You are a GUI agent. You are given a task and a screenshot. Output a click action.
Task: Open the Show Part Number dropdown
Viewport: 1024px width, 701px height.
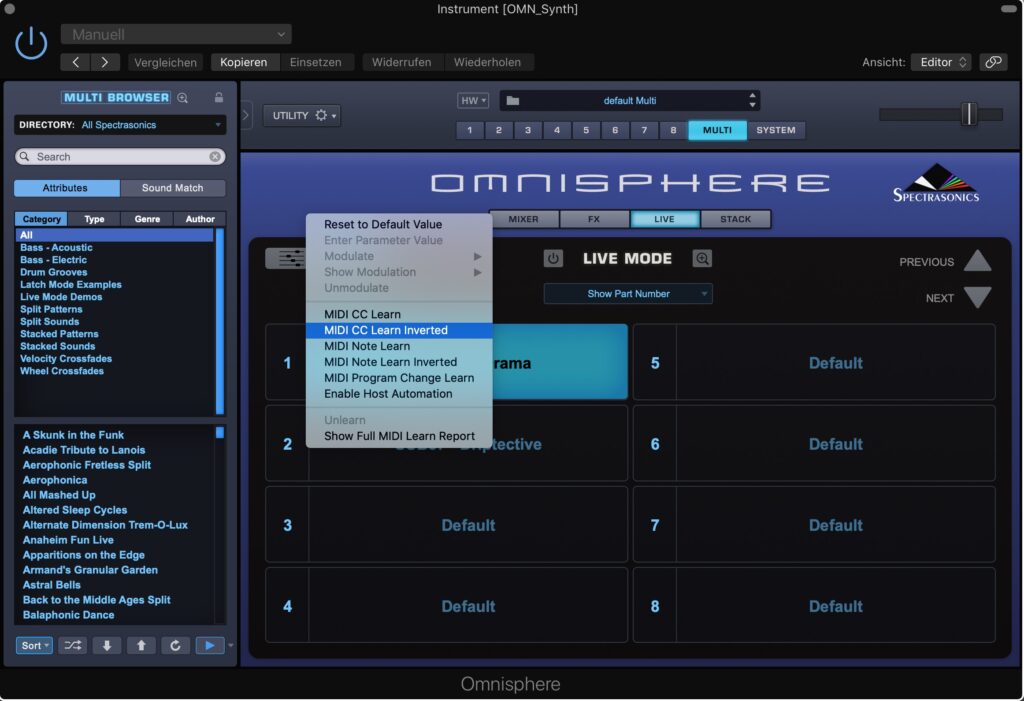[x=628, y=294]
